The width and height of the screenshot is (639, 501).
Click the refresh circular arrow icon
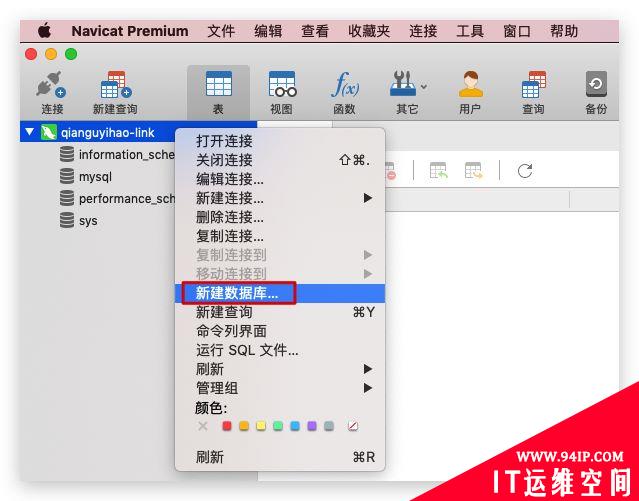click(525, 170)
